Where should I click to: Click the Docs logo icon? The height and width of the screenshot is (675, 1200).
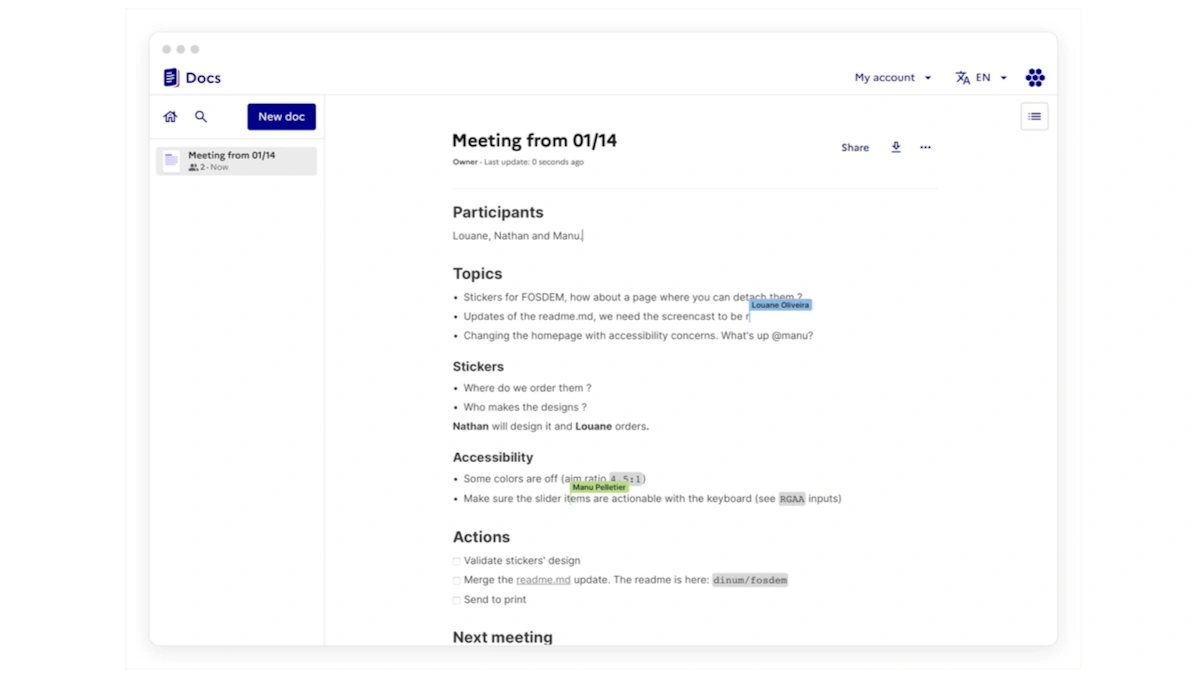[171, 78]
